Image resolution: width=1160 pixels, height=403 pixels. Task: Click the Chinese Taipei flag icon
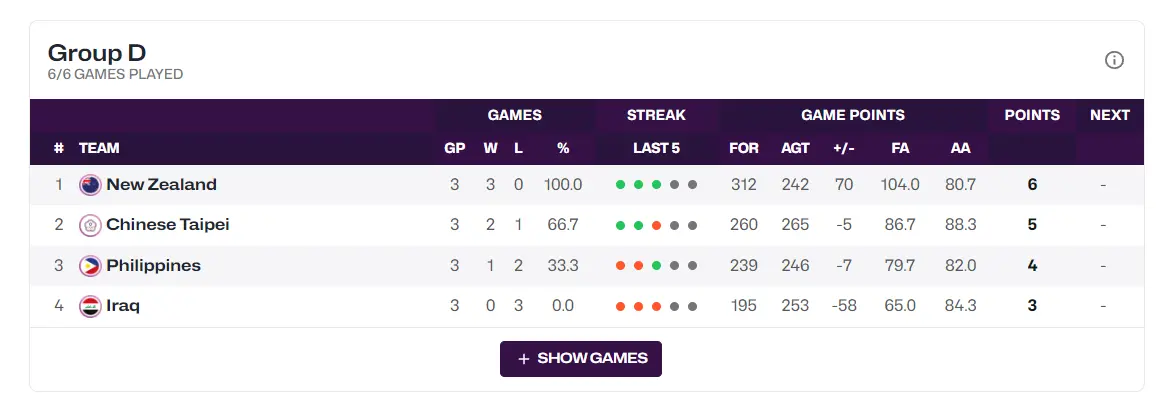90,225
